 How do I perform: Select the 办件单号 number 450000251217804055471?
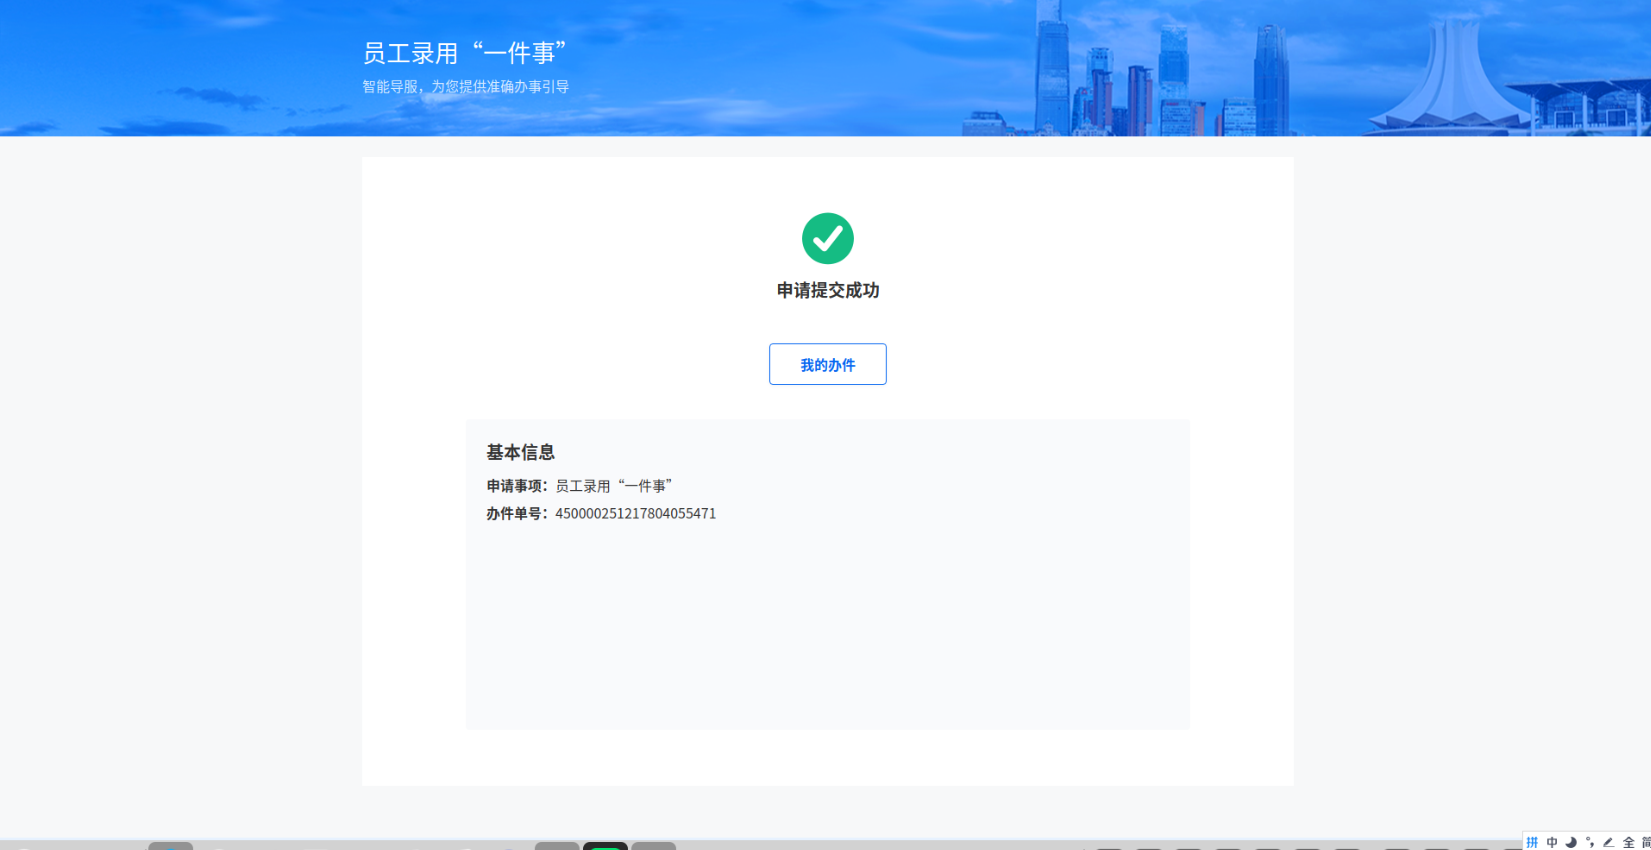click(635, 514)
